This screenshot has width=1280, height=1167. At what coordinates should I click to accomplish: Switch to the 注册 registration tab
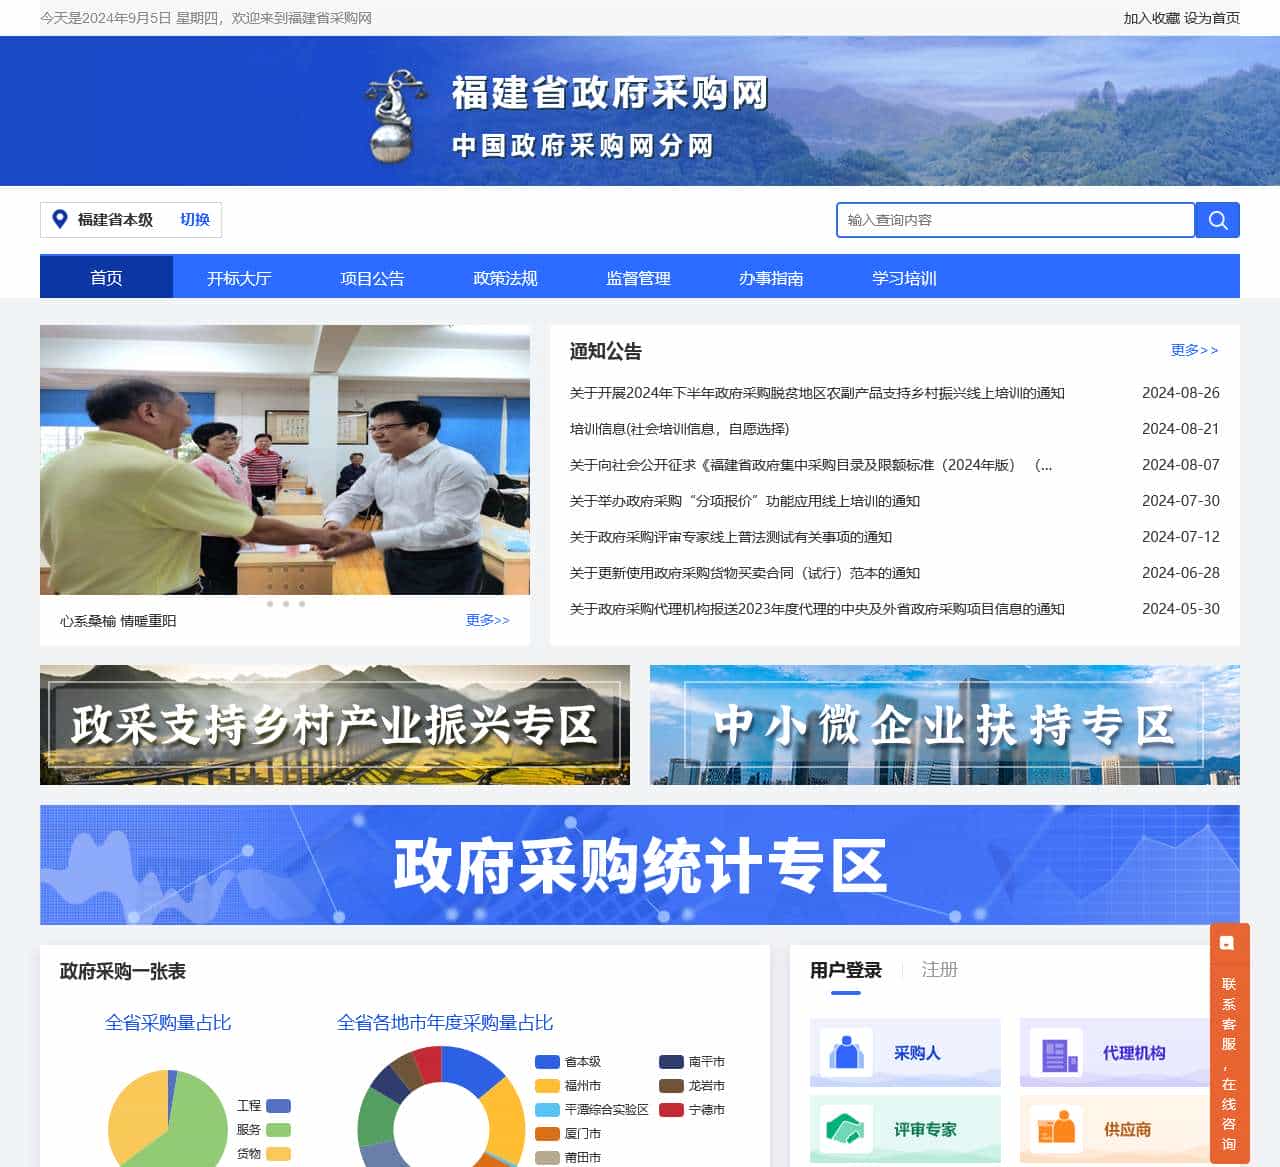[x=937, y=969]
